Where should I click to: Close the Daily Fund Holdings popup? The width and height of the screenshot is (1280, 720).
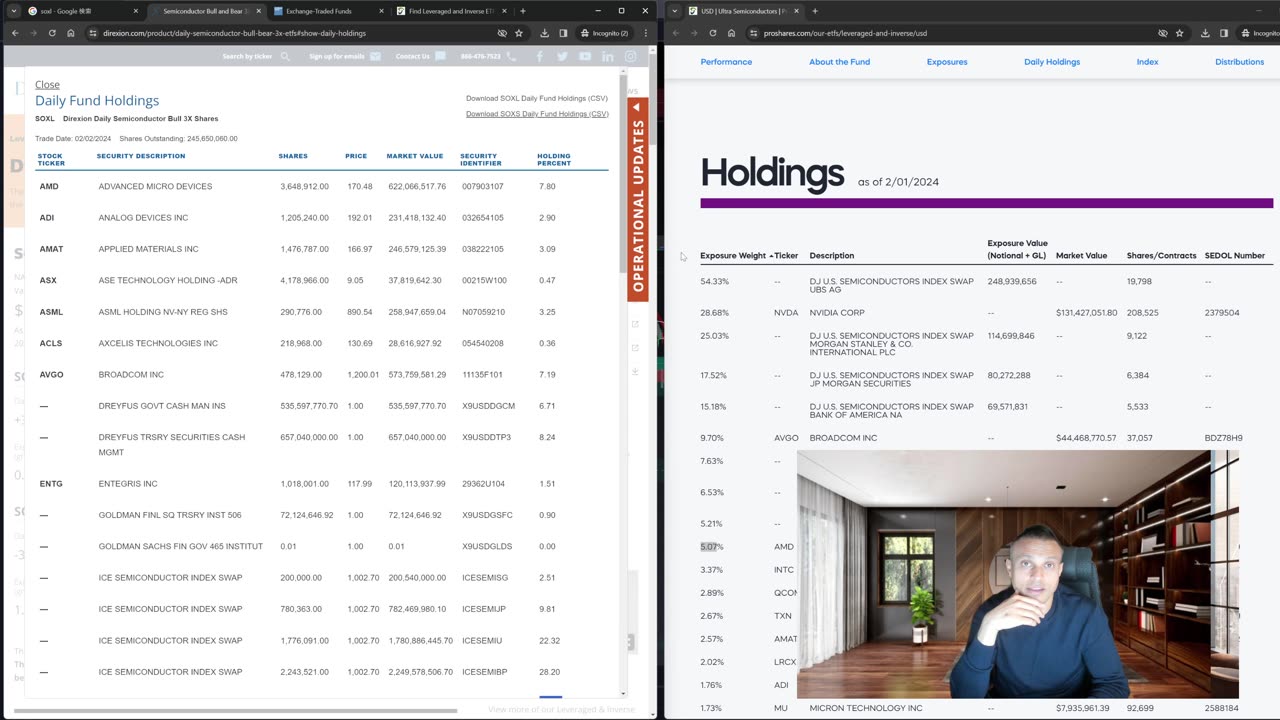[x=47, y=85]
